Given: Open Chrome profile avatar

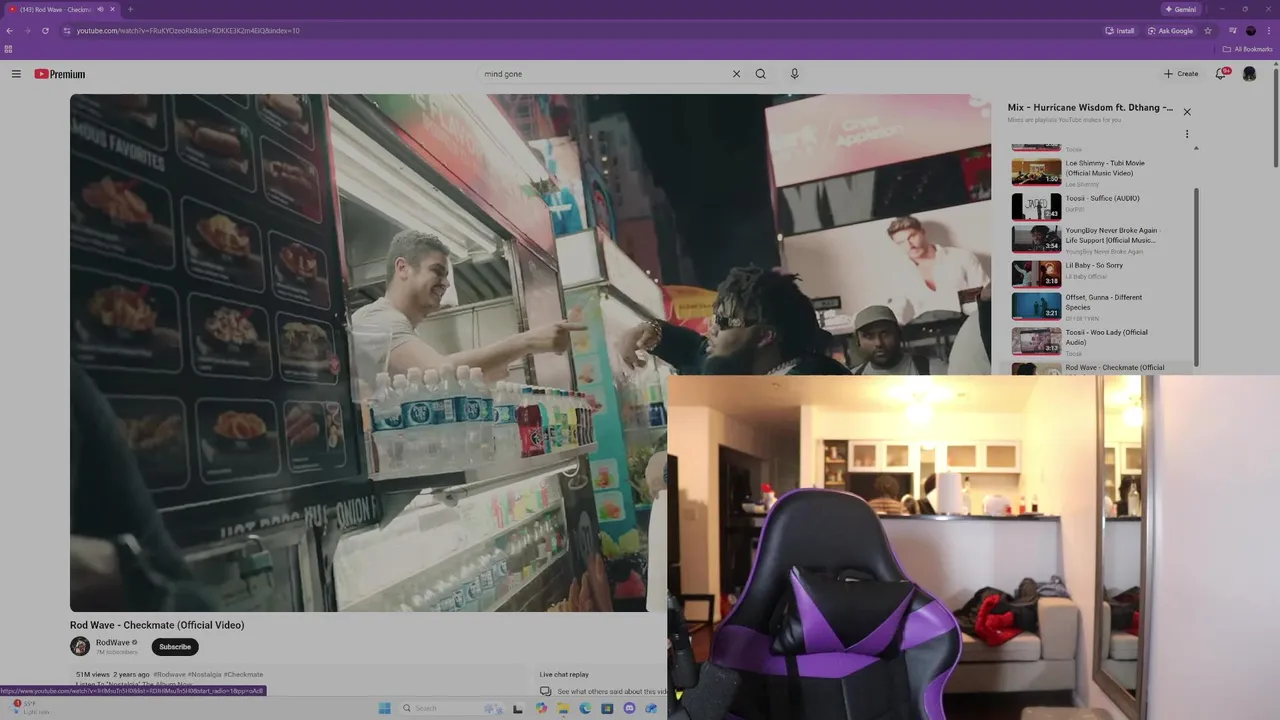Looking at the screenshot, I should tap(1251, 31).
